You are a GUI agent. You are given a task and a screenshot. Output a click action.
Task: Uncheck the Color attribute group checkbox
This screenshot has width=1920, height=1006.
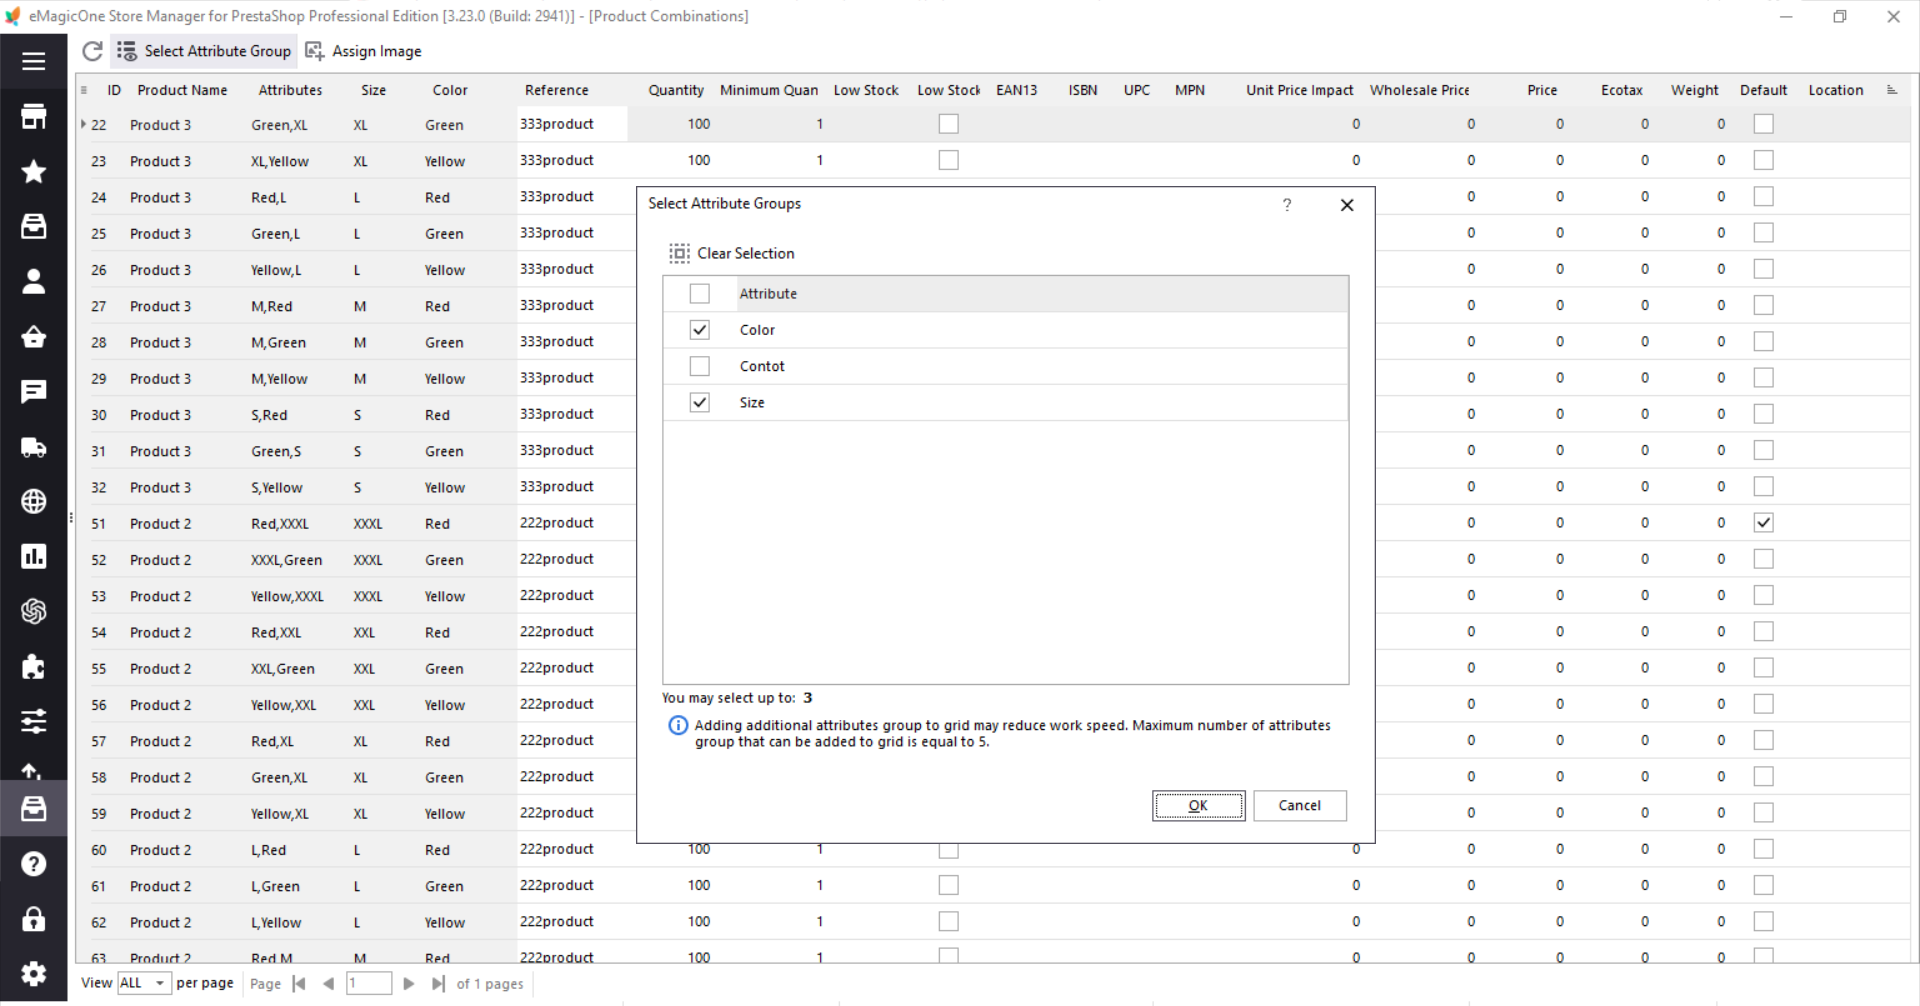point(699,330)
